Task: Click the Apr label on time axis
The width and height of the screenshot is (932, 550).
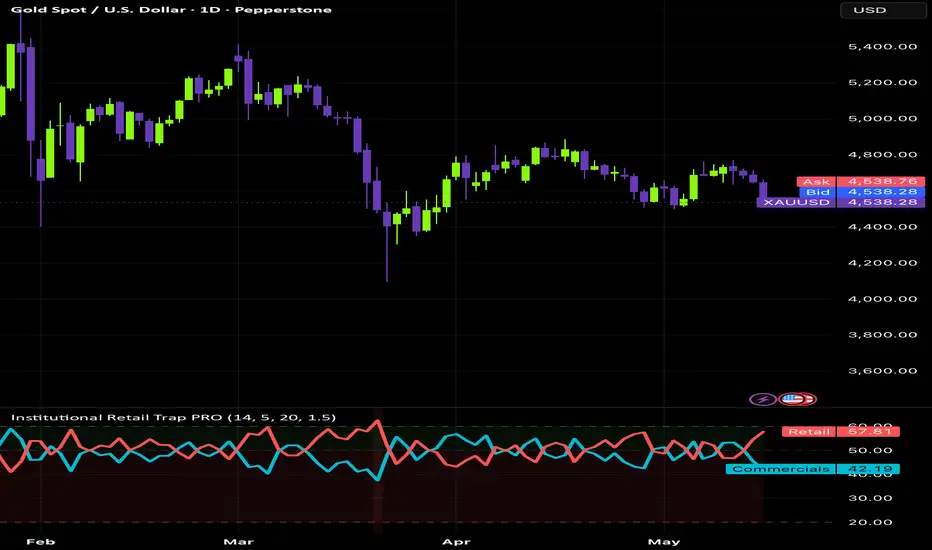Action: (x=456, y=542)
